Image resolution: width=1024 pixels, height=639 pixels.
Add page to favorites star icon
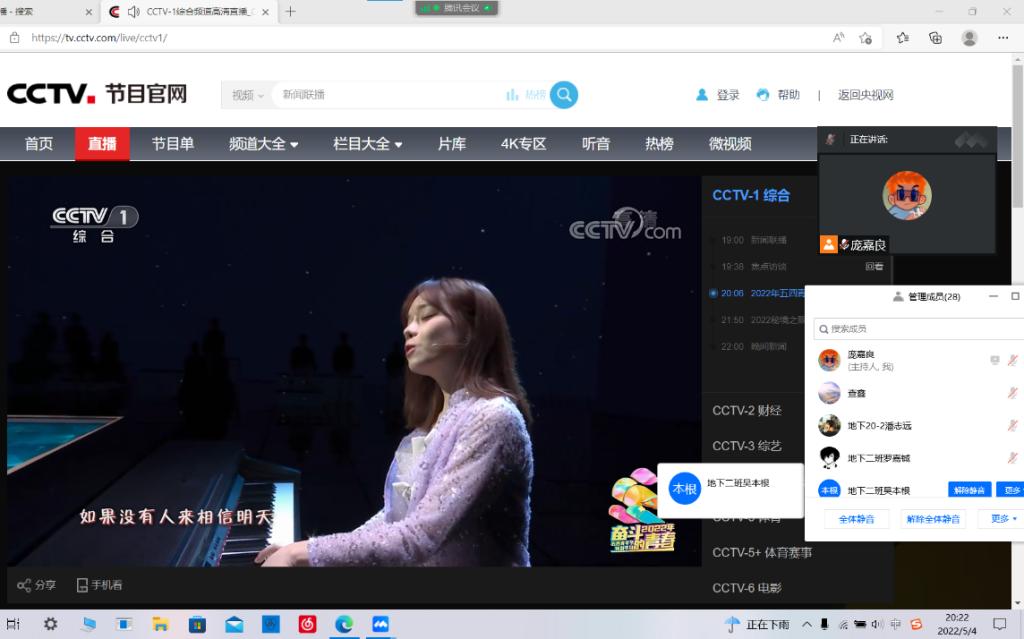coord(866,38)
